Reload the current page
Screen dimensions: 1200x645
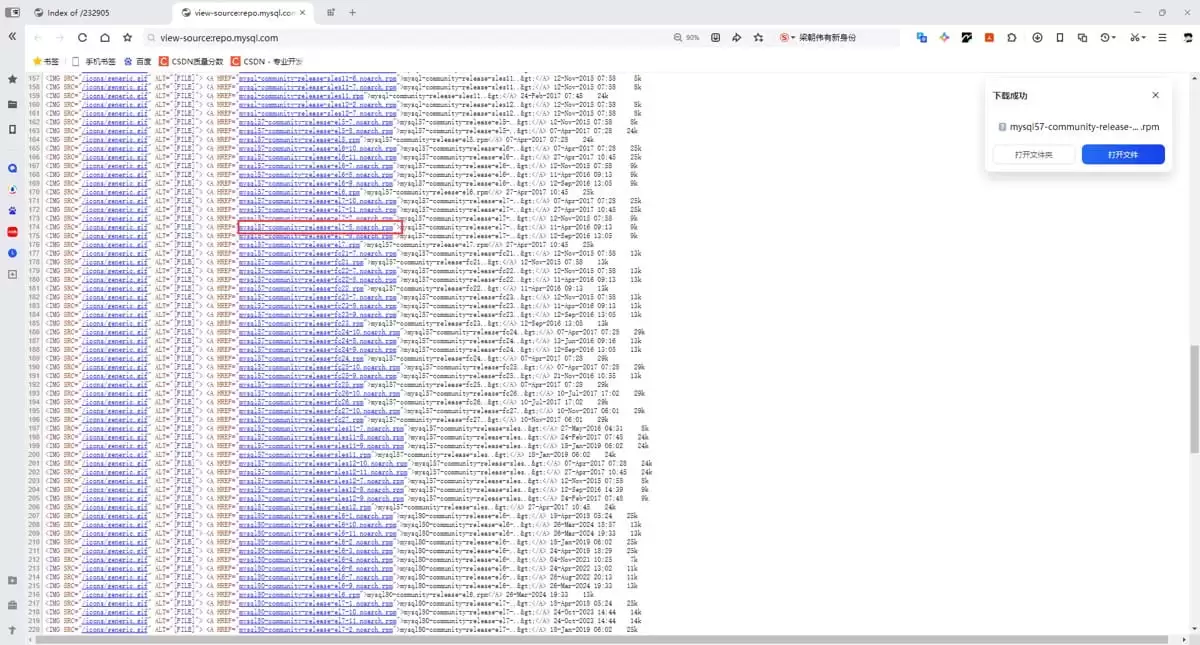(x=82, y=37)
